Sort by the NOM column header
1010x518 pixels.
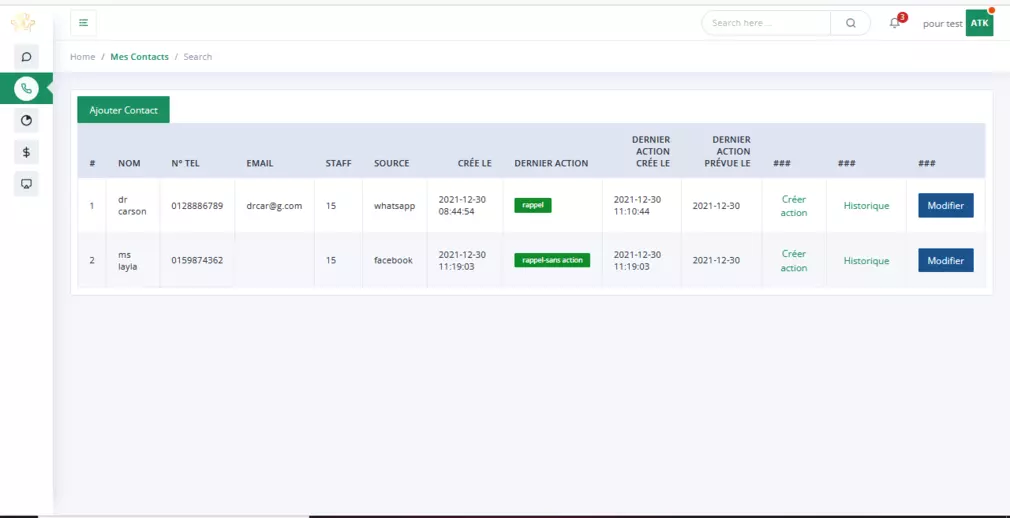click(x=129, y=163)
